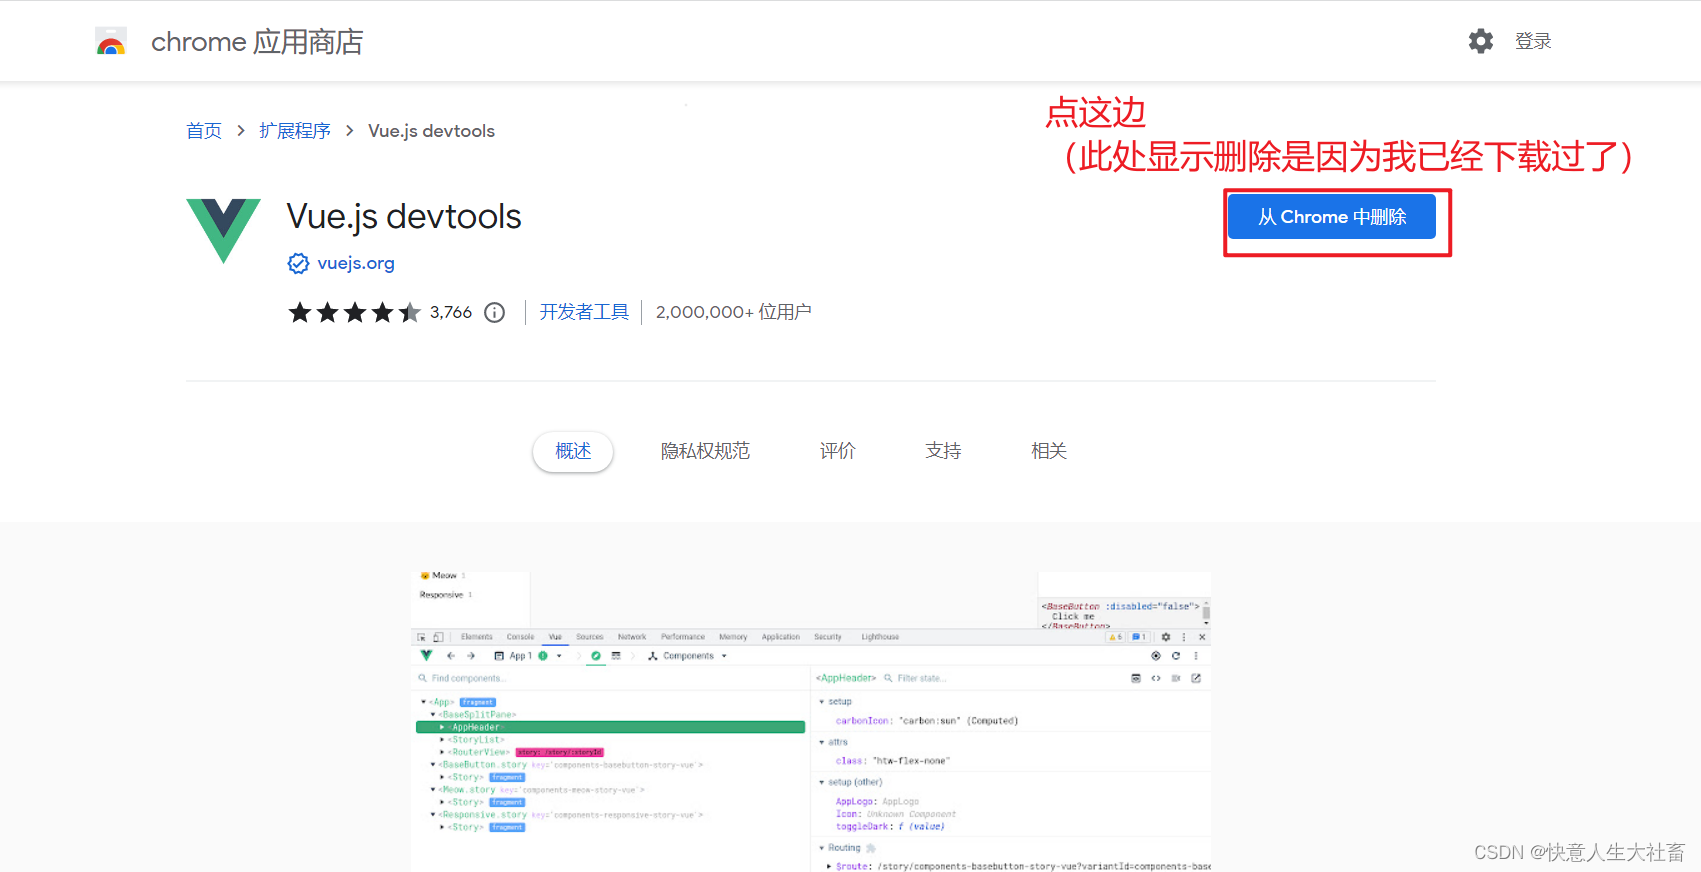Switch to the 隐私权规范 tab
Viewport: 1701px width, 872px height.
tap(705, 451)
